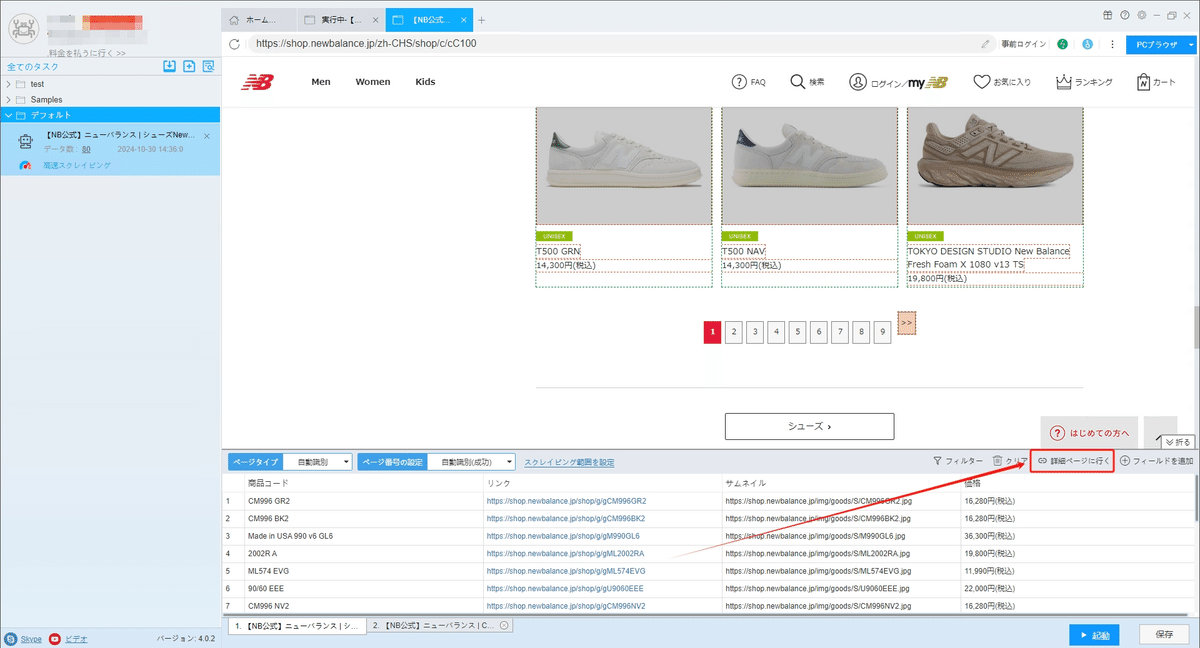The width and height of the screenshot is (1200, 648).
Task: Click the 検索 magnifier icon
Action: pos(797,82)
